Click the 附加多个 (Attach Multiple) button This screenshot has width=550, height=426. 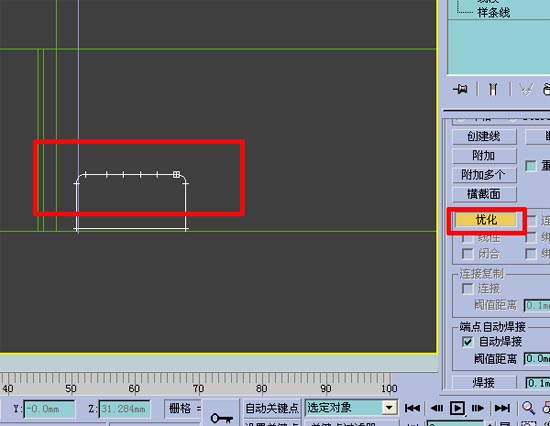484,174
